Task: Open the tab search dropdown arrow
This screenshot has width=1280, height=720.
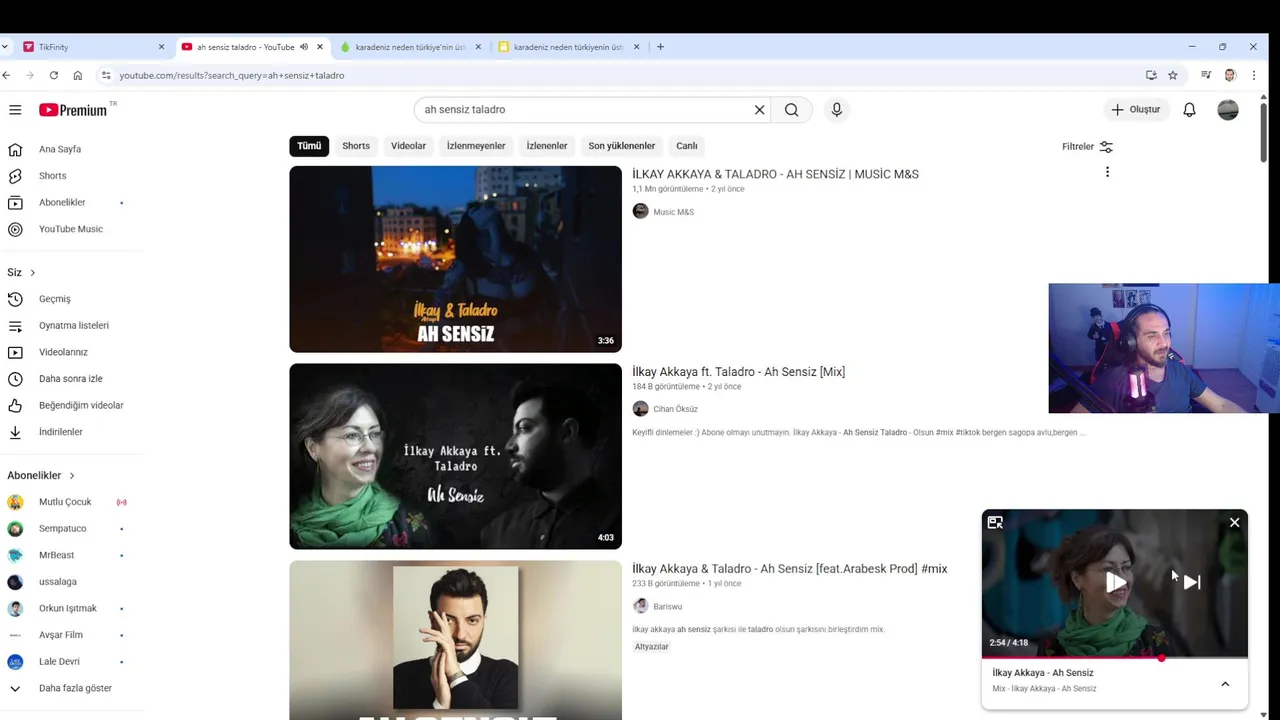Action: (5, 47)
